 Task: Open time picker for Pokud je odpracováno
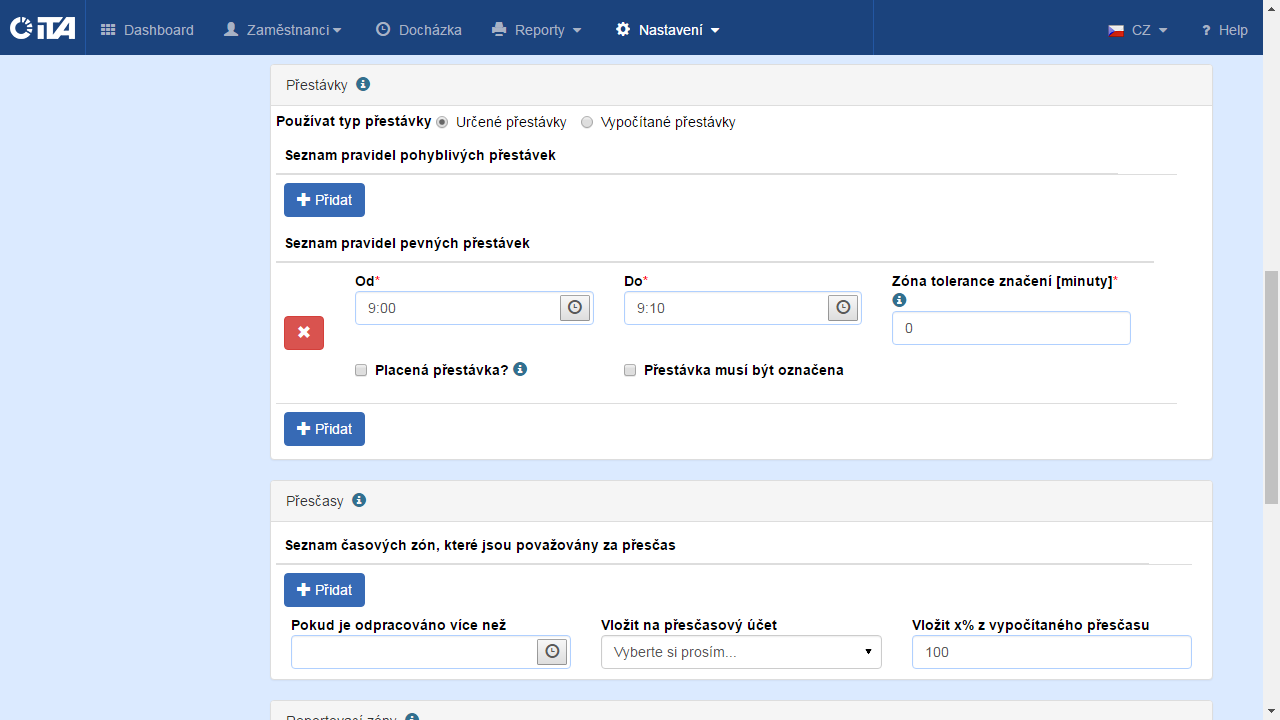tap(553, 652)
